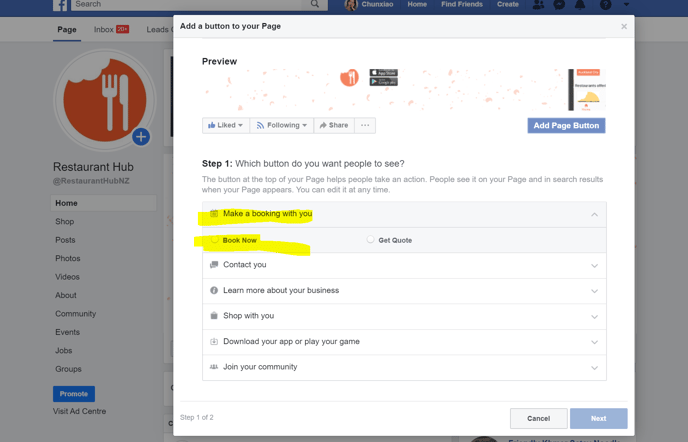Viewport: 688px width, 442px height.
Task: Select Photos in the page sidebar
Action: click(x=68, y=259)
